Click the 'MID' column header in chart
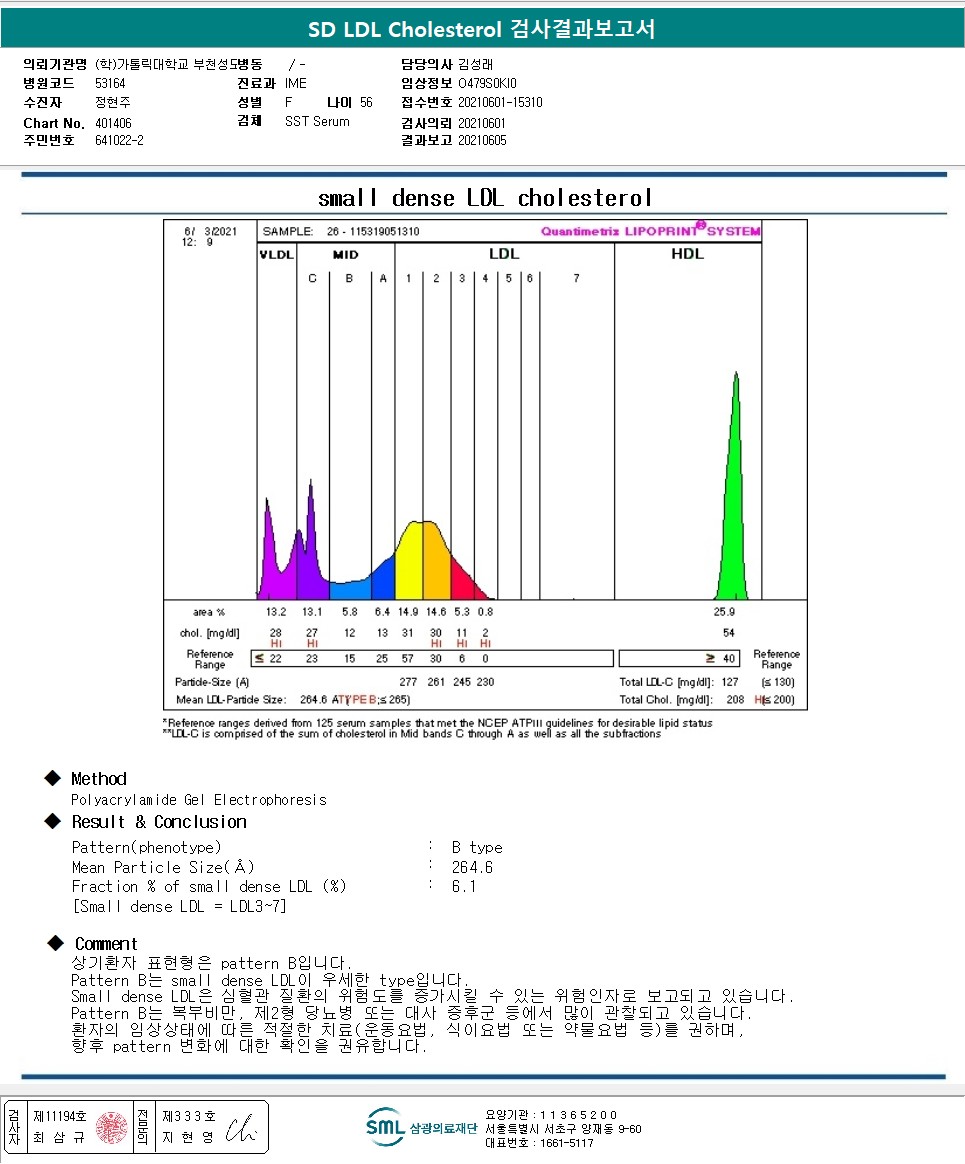The width and height of the screenshot is (965, 1164). [345, 255]
